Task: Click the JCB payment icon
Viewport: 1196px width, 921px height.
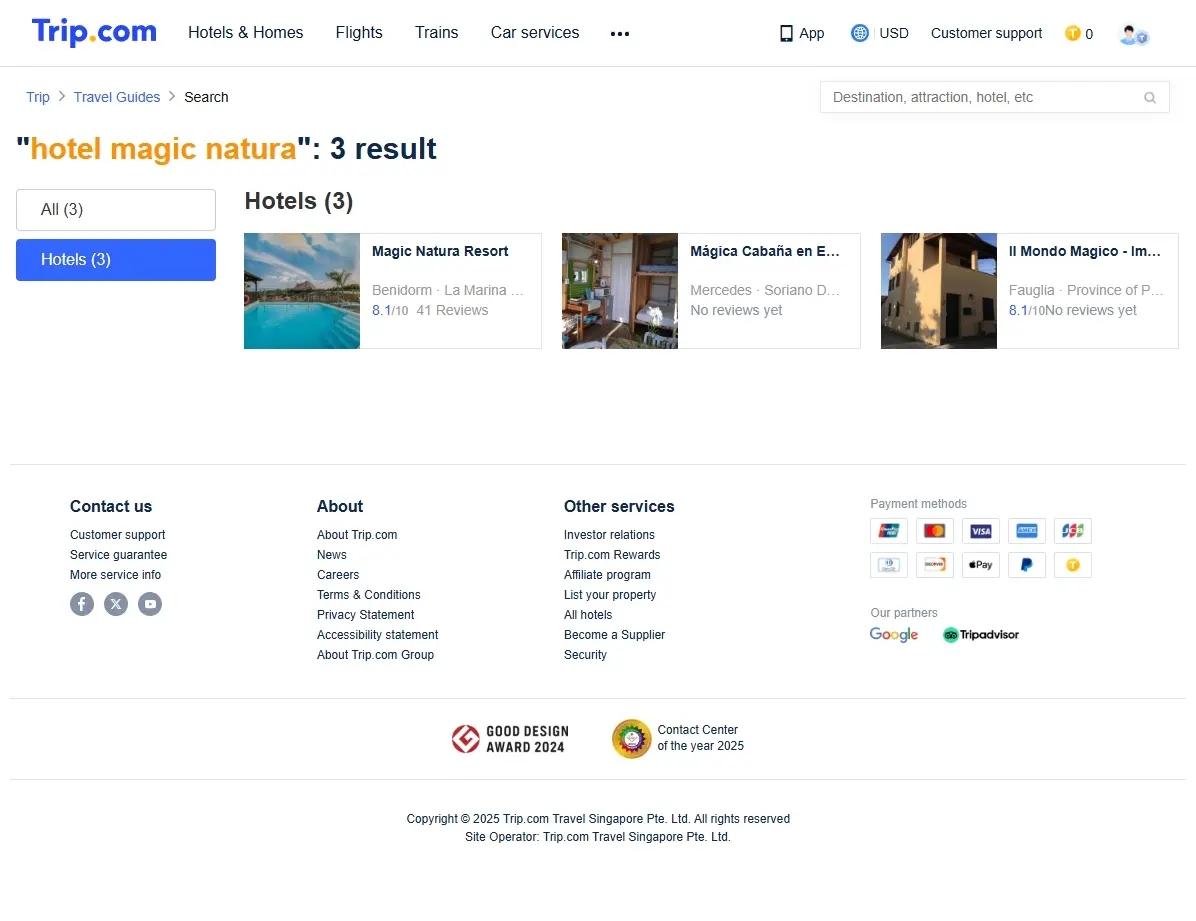Action: tap(1072, 530)
